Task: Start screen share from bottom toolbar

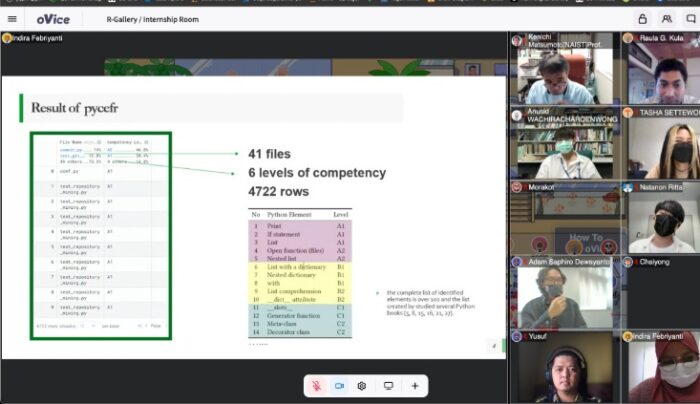Action: (388, 386)
